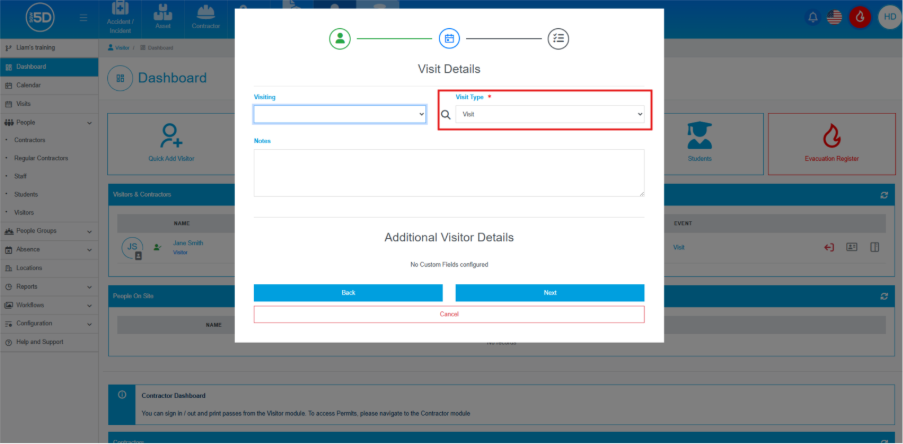Image resolution: width=903 pixels, height=444 pixels.
Task: Click inside the Notes text area
Action: pos(449,173)
